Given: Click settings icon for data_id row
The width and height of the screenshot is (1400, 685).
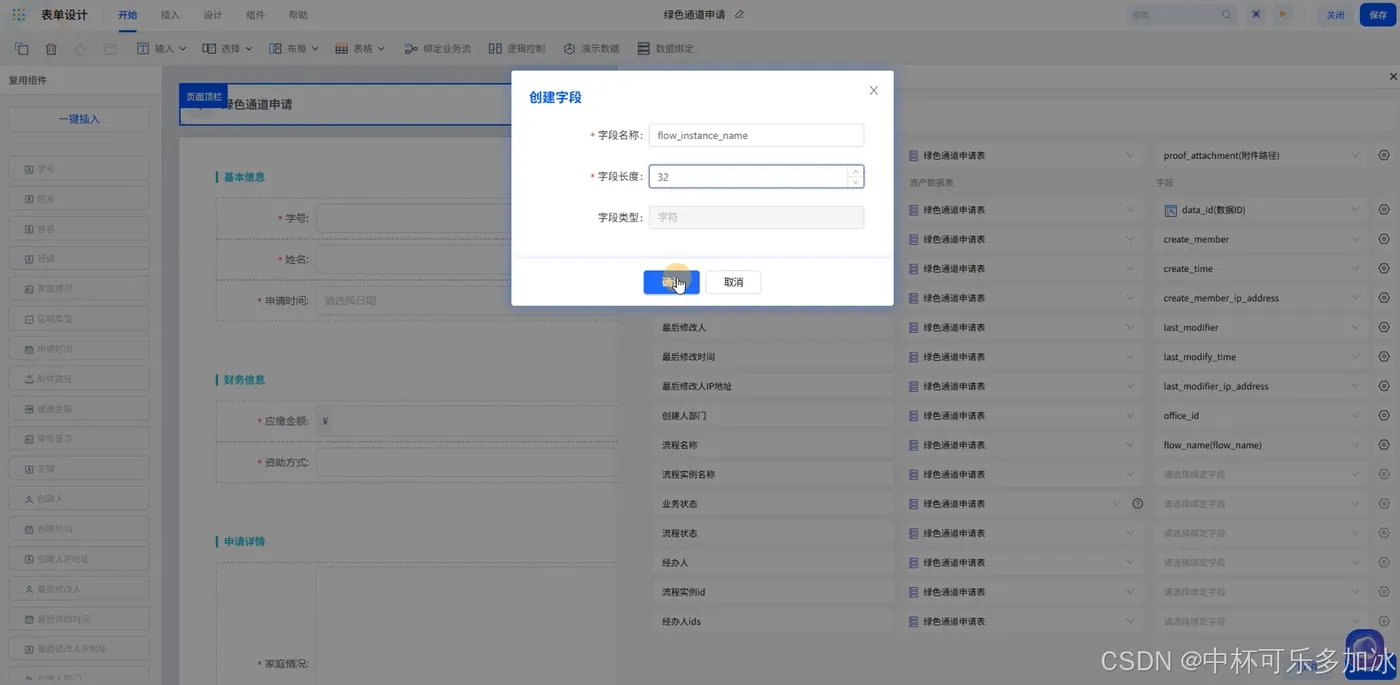Looking at the screenshot, I should coord(1384,210).
